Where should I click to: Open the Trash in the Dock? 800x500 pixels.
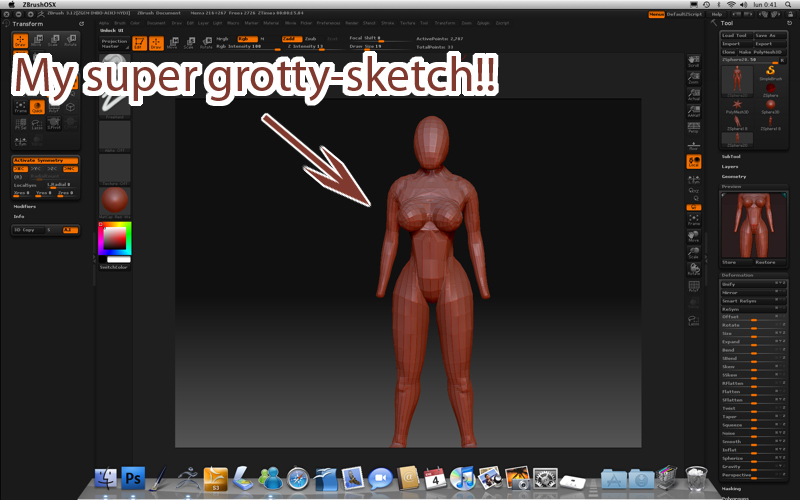pyautogui.click(x=696, y=479)
